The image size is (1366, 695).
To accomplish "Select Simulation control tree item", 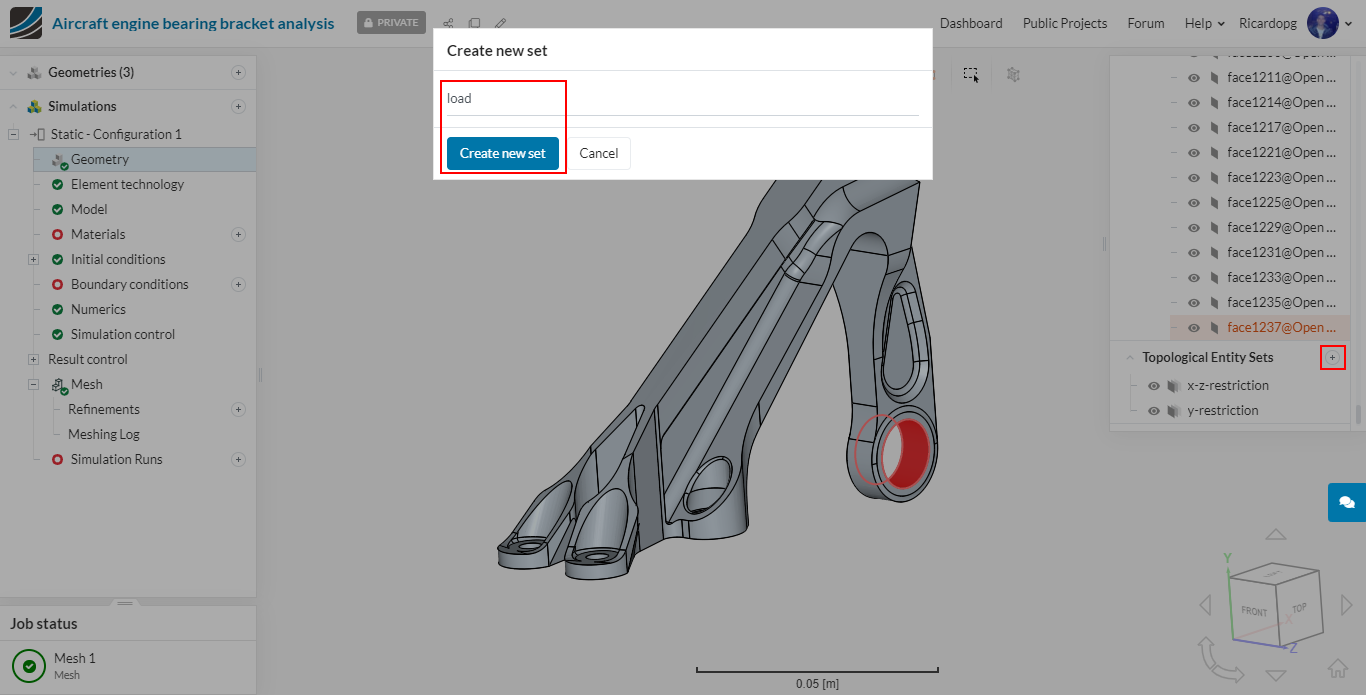I will pos(123,334).
